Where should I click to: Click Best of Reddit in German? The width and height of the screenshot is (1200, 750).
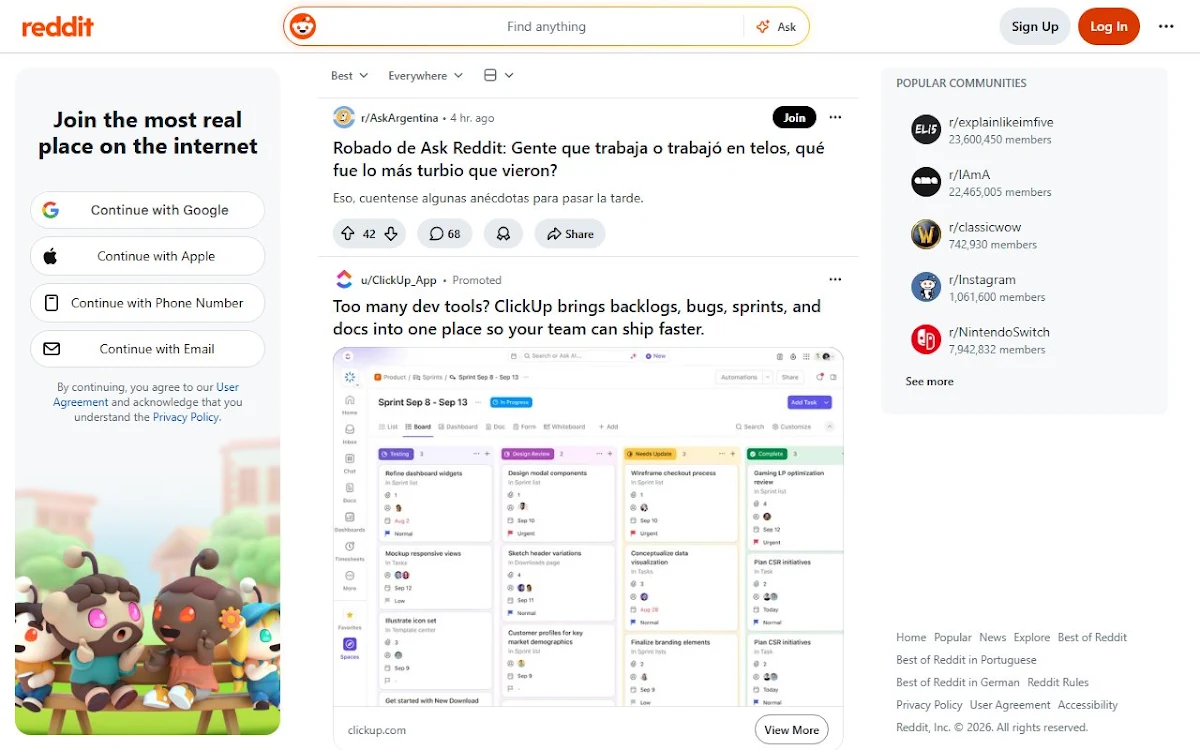958,682
